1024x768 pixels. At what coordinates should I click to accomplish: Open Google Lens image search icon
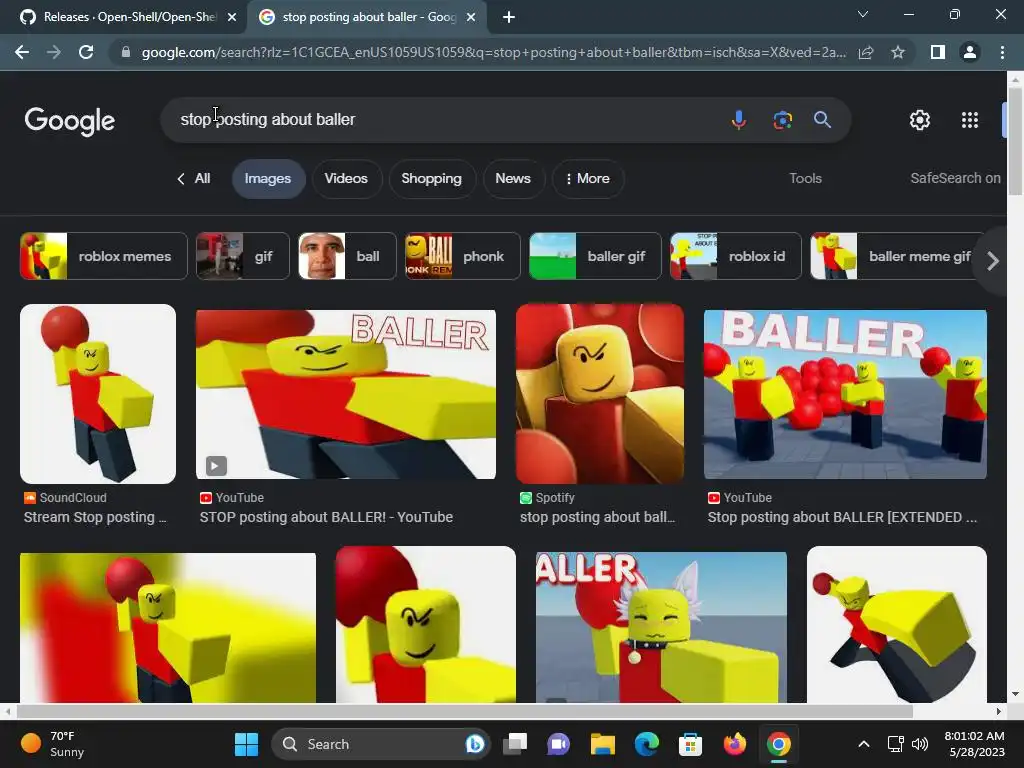click(782, 120)
